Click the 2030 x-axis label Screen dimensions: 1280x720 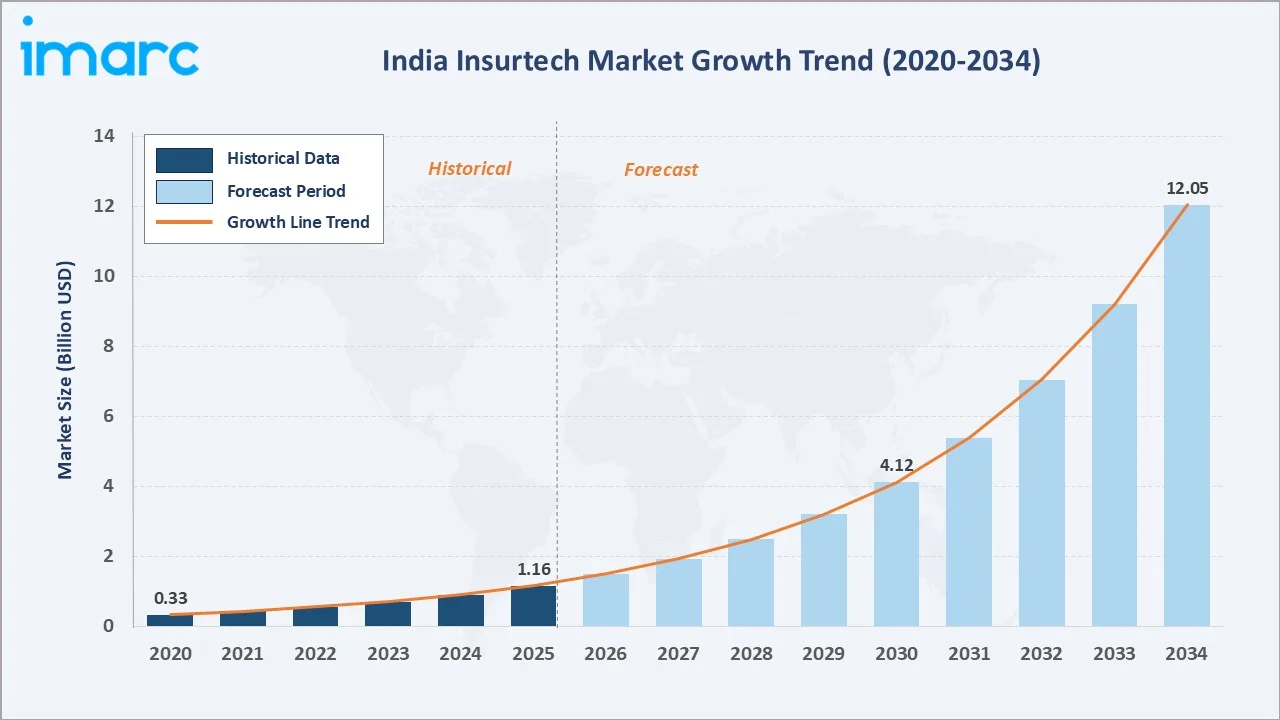(896, 653)
